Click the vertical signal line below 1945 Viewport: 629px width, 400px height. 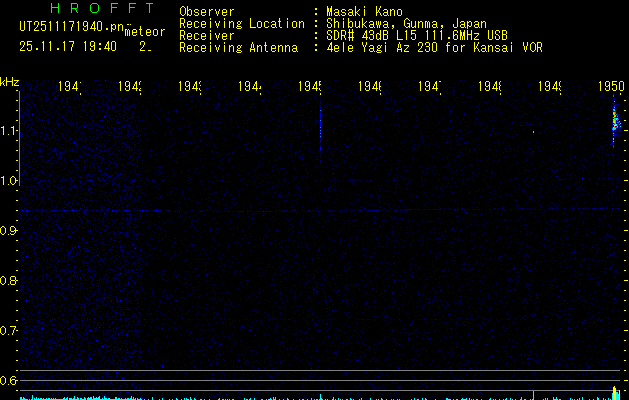pos(321,128)
